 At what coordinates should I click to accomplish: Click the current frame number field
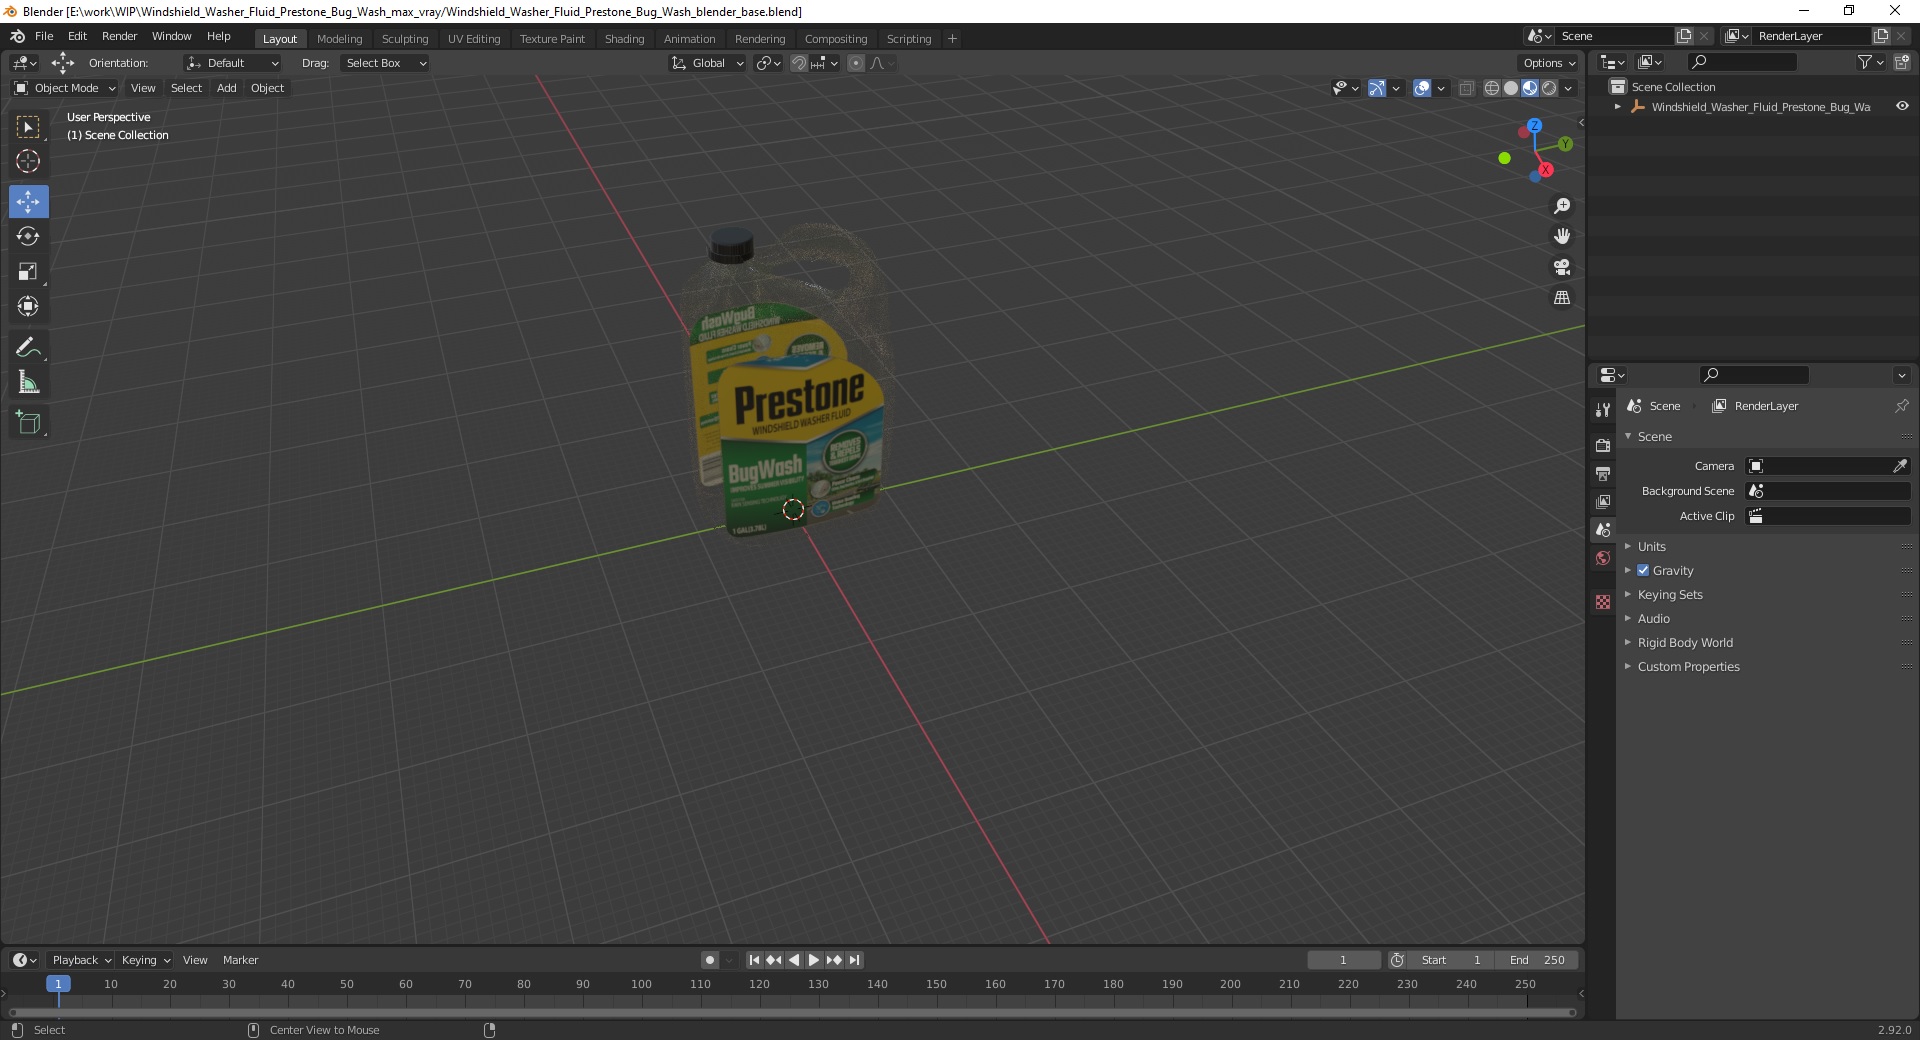pos(1343,960)
